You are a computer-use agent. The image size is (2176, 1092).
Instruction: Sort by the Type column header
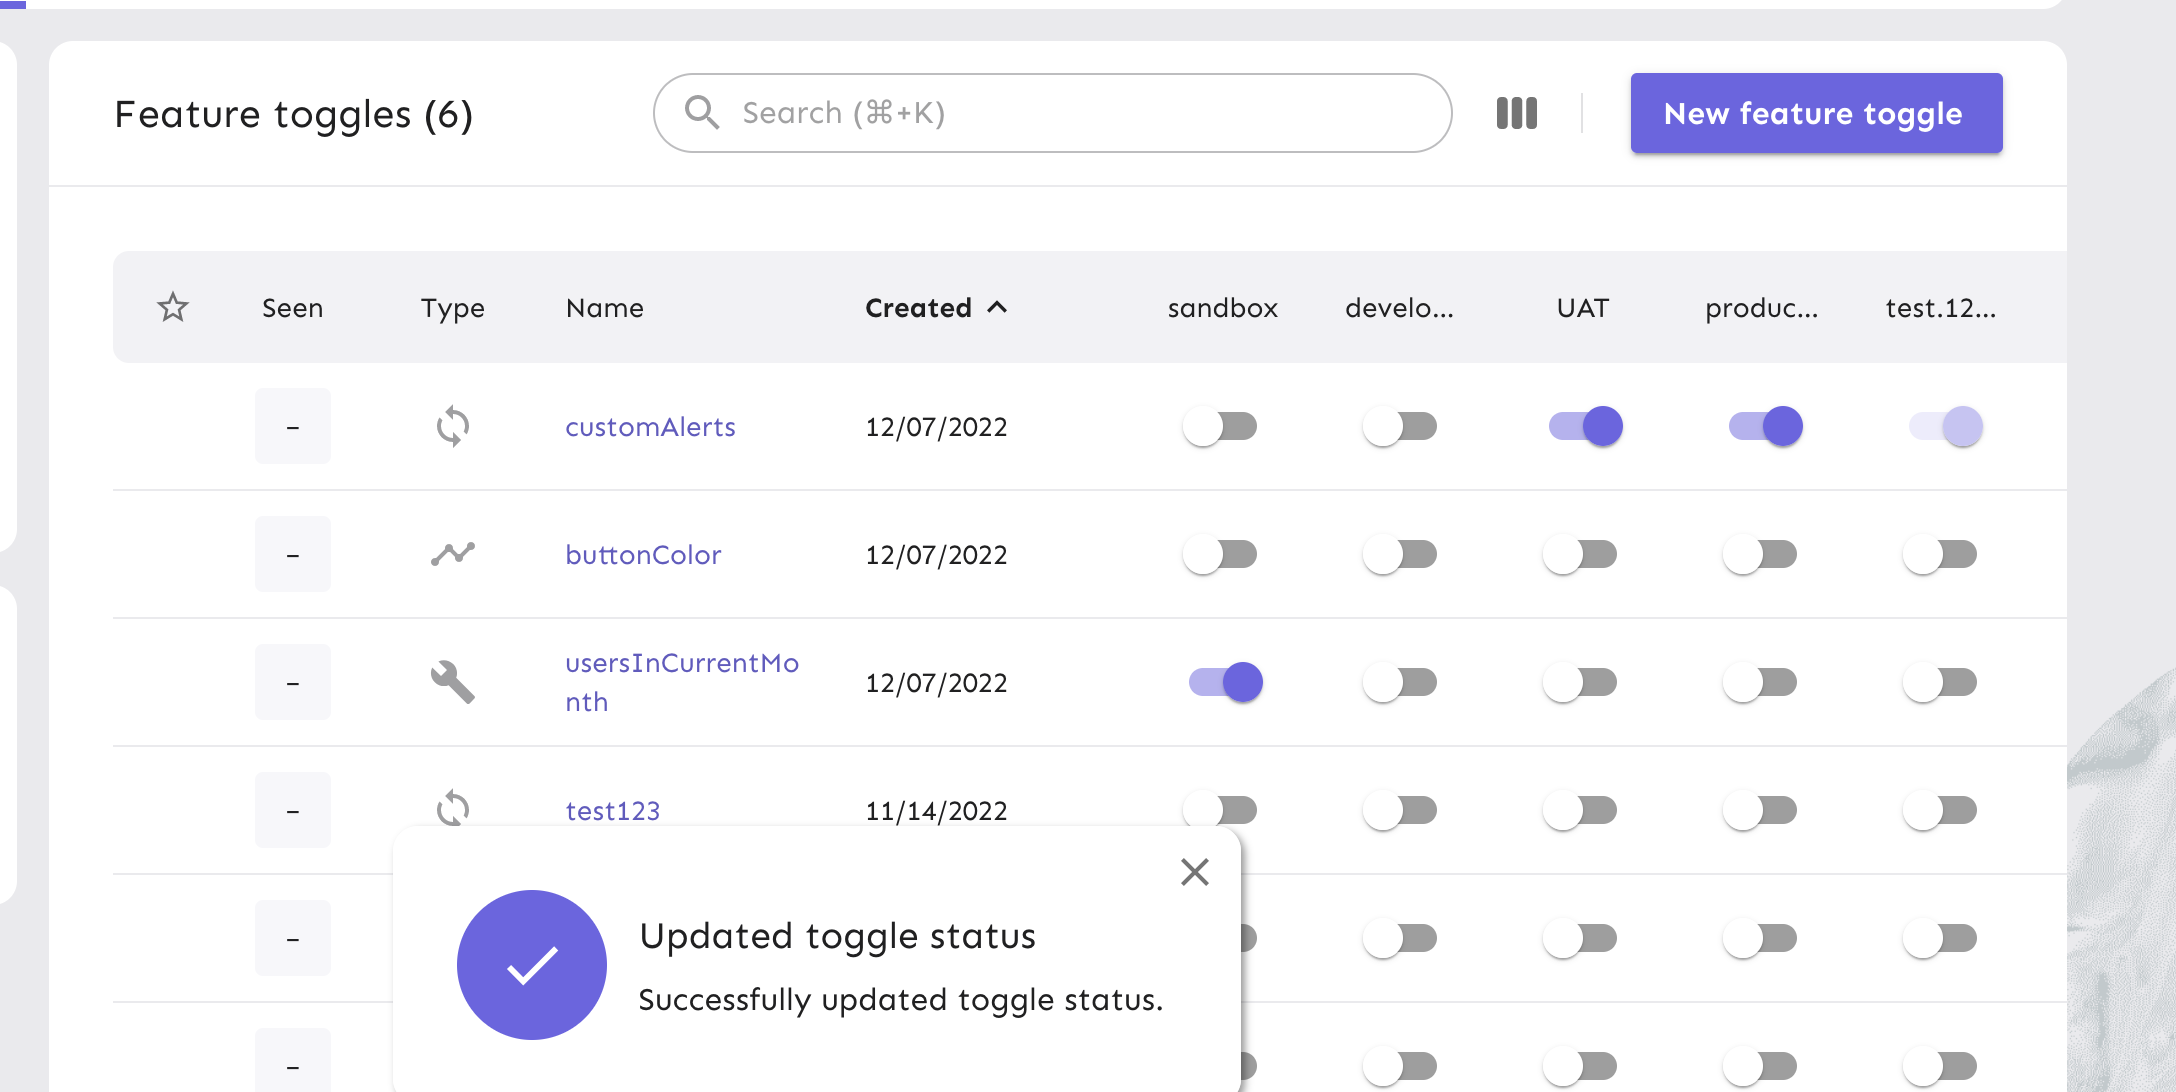pos(452,308)
